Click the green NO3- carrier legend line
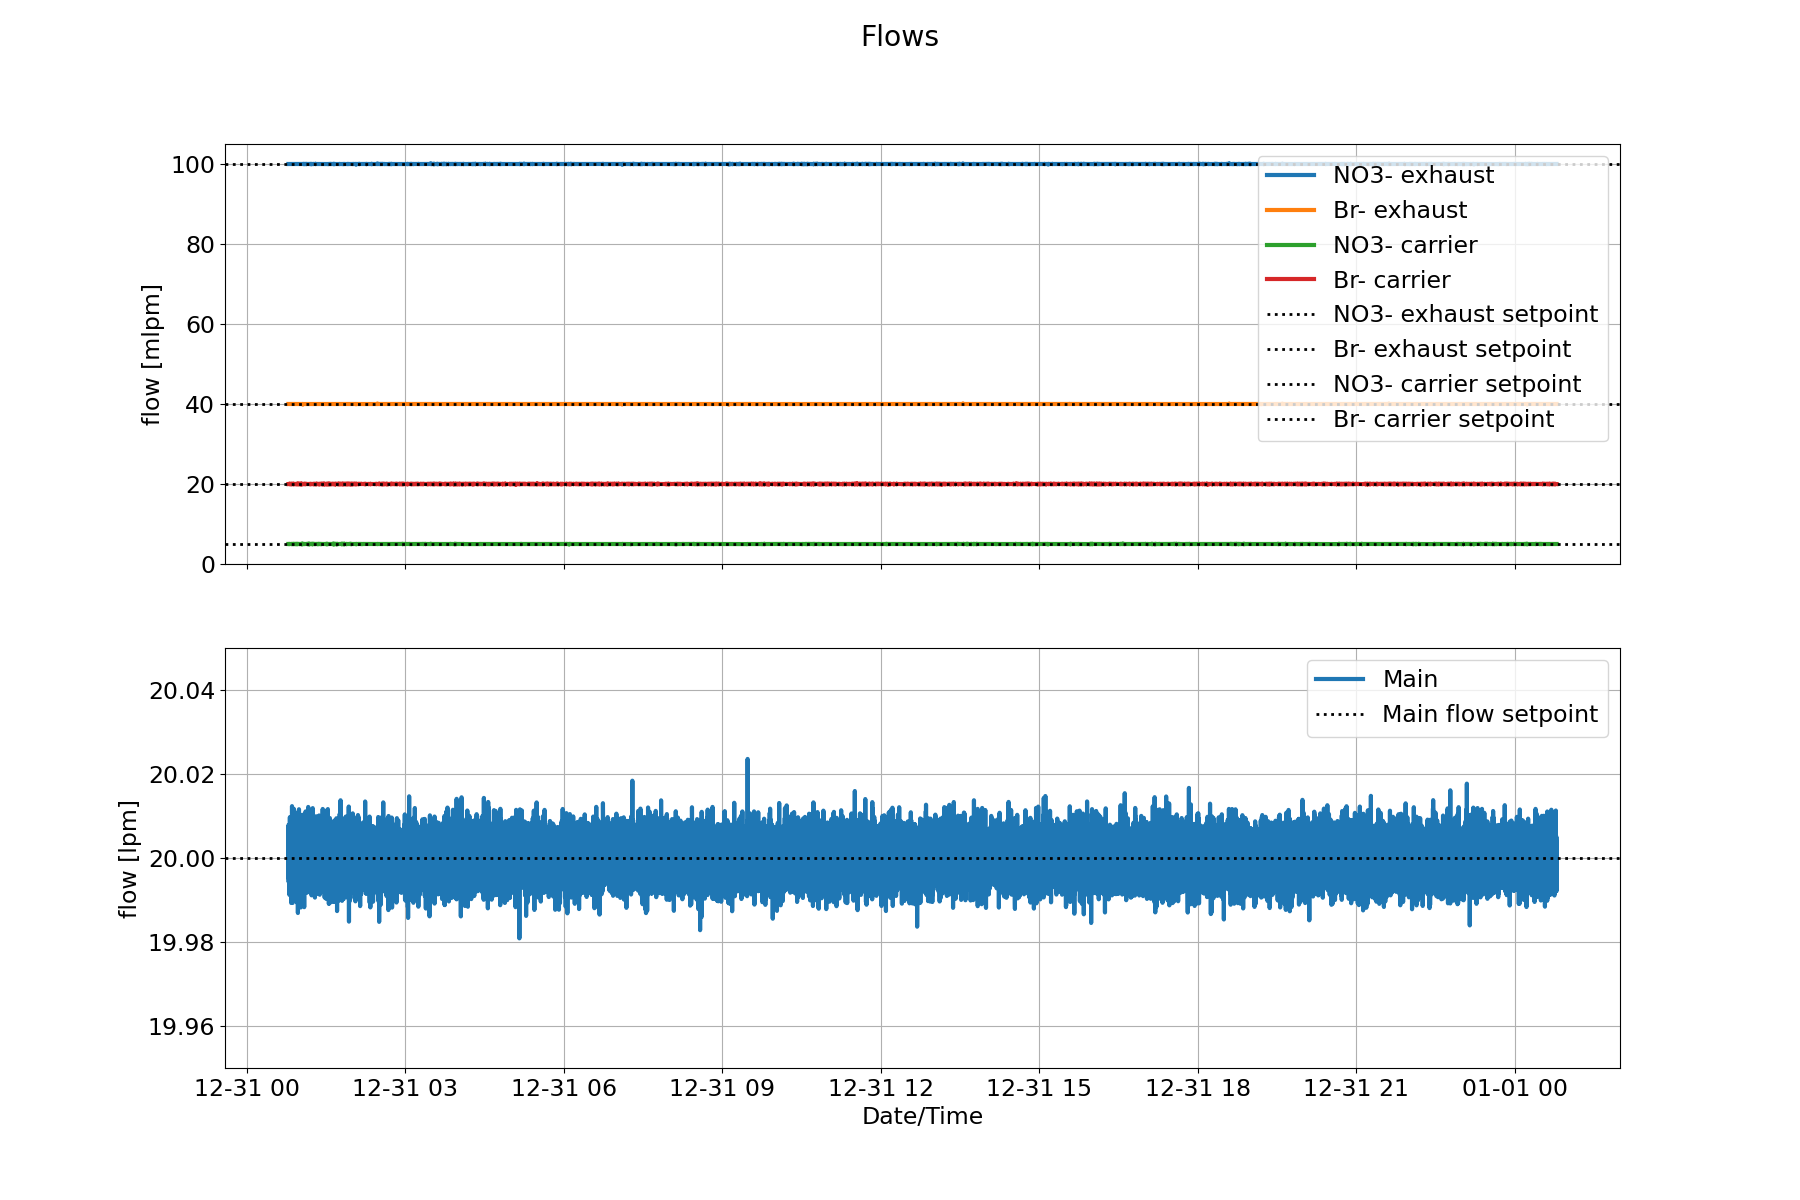This screenshot has height=1200, width=1800. tap(1291, 245)
